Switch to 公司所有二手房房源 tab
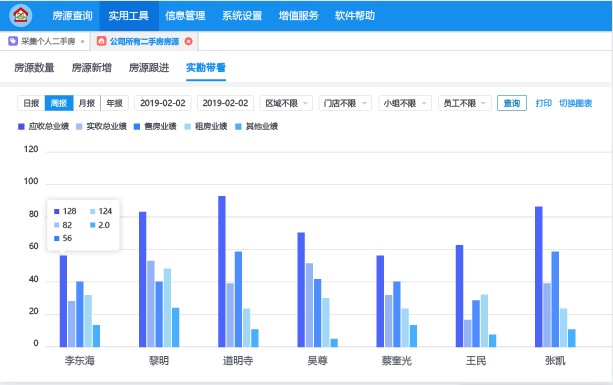613x385 pixels. (144, 41)
